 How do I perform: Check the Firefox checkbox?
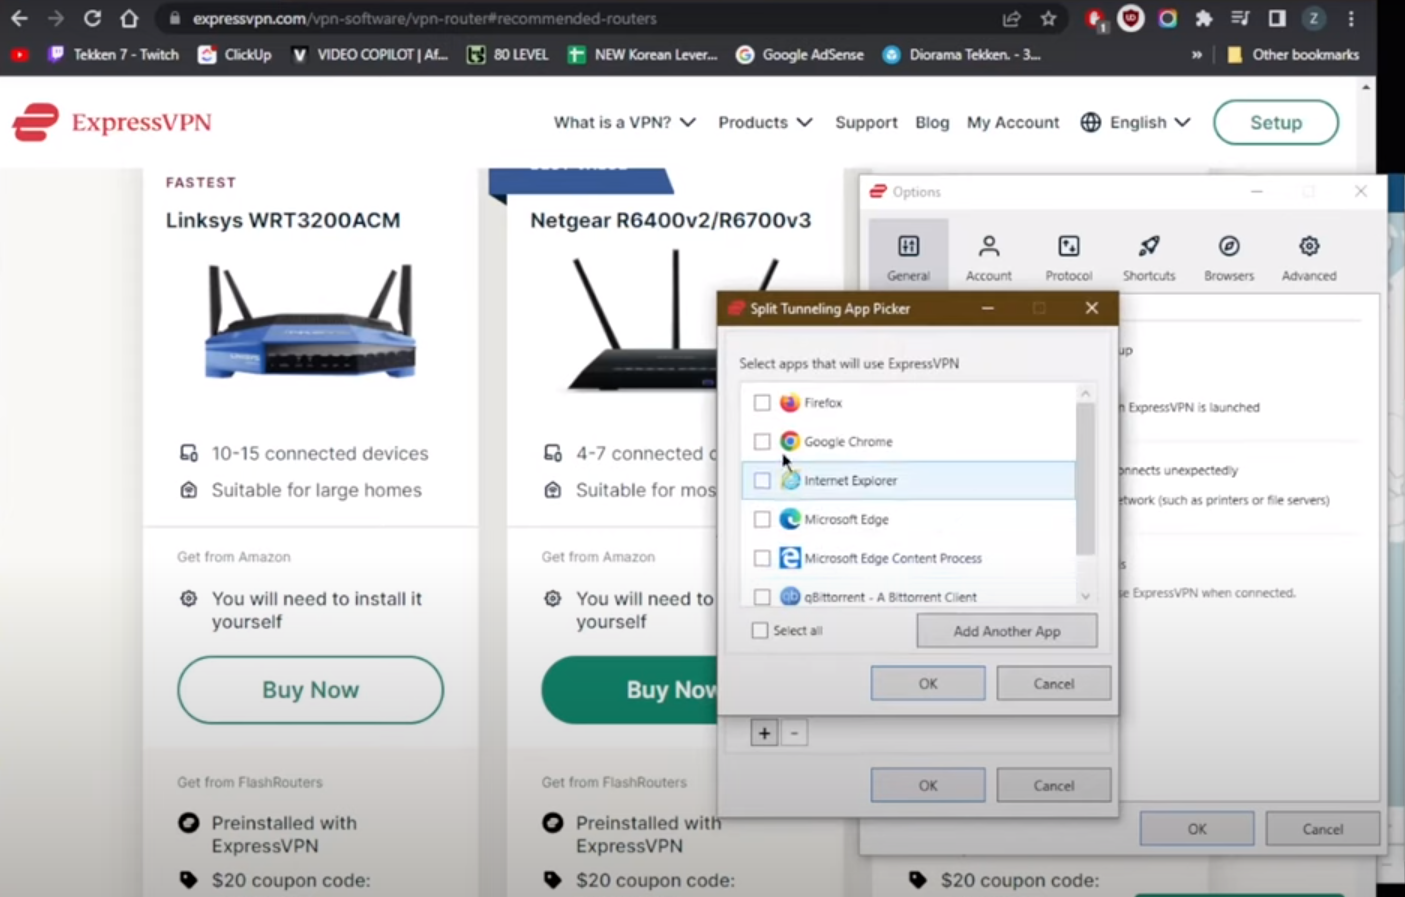click(x=762, y=402)
